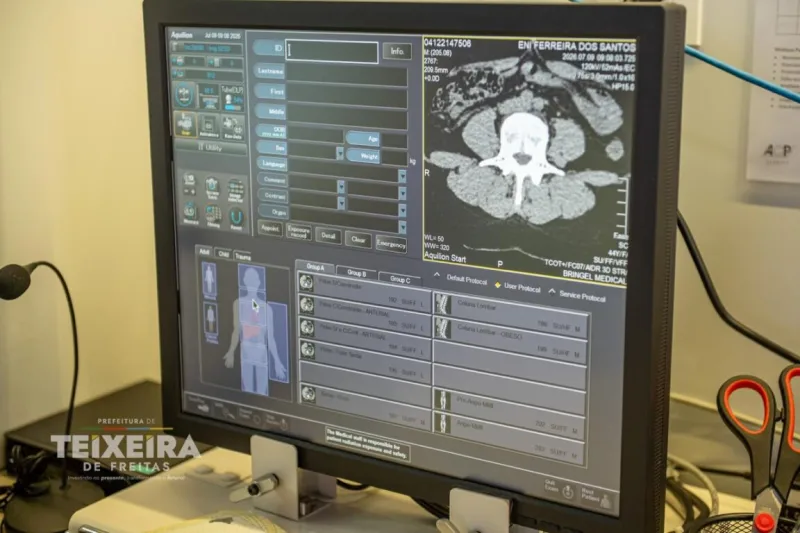Click the Clear button

358,239
